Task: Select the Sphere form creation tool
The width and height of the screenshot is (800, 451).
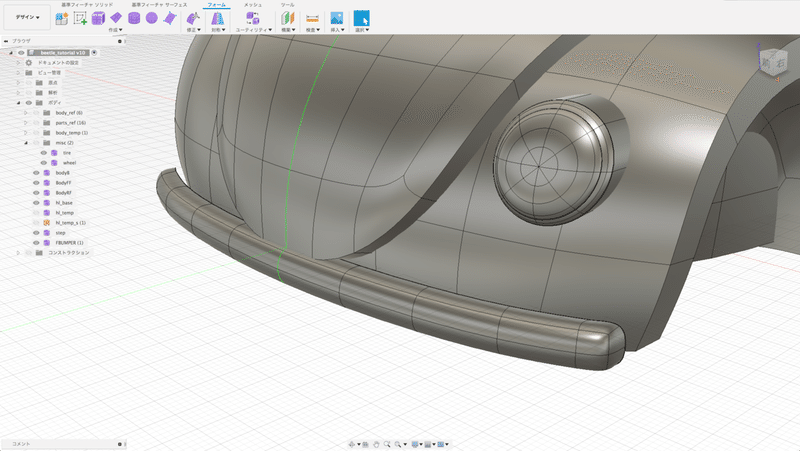Action: pyautogui.click(x=151, y=18)
